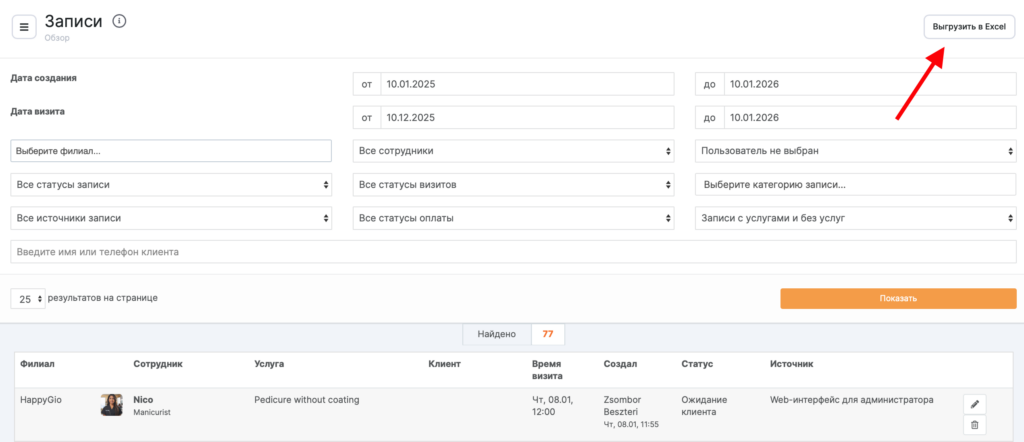Open the Все источники записи dropdown
The height and width of the screenshot is (442, 1024).
[x=171, y=218]
